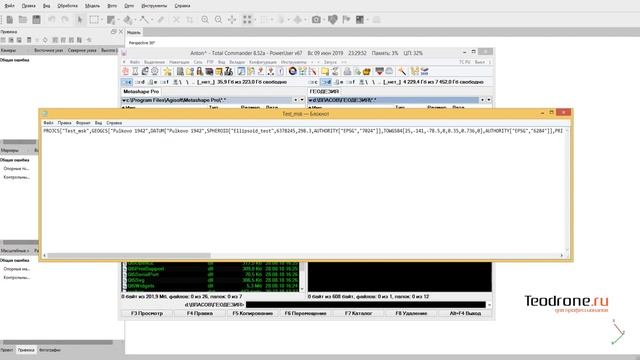The width and height of the screenshot is (640, 360).
Task: Select drive c in left Total Commander panel
Action: pos(127,82)
